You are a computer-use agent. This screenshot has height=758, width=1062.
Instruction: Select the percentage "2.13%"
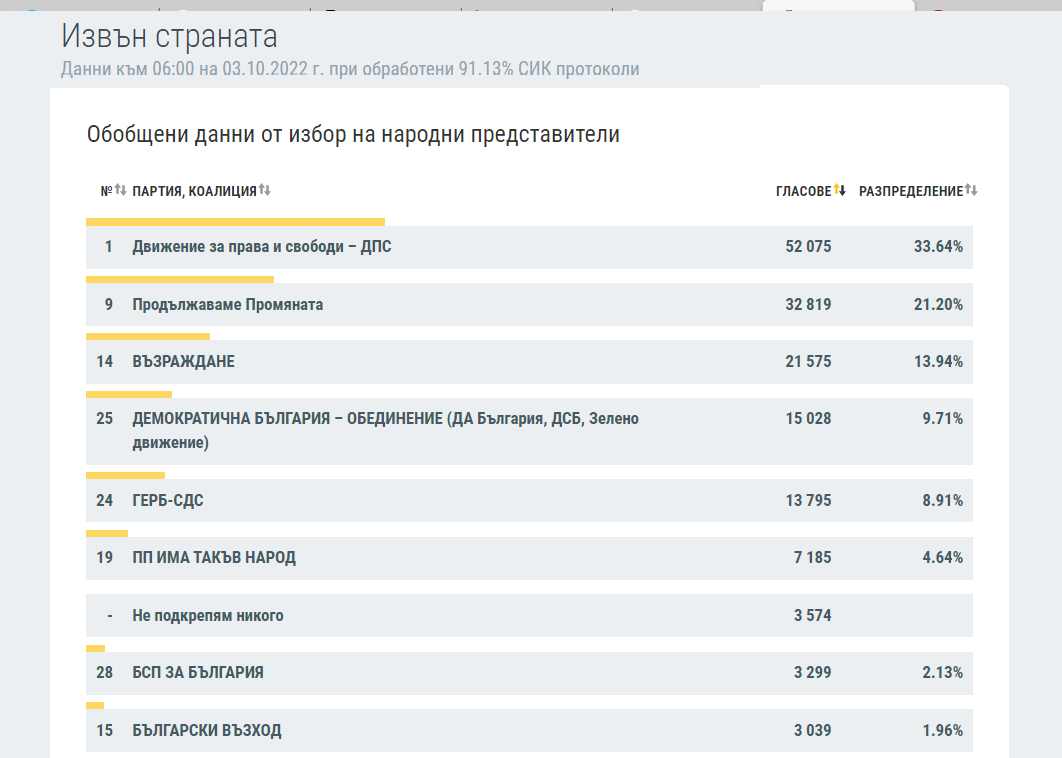click(943, 673)
